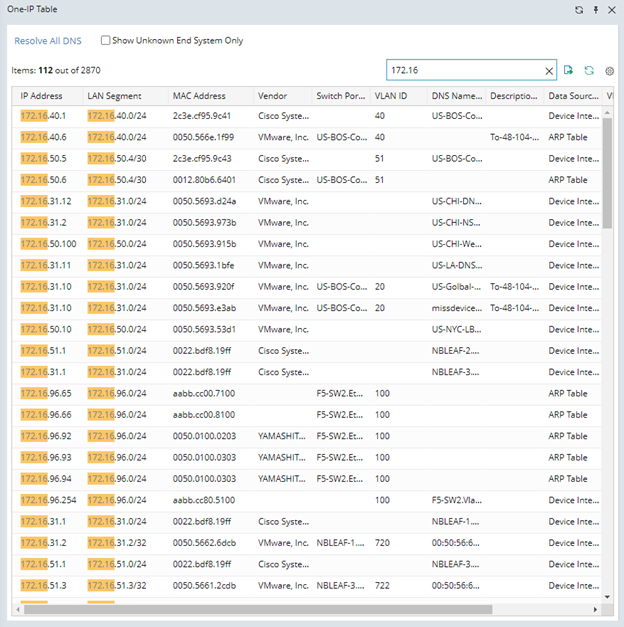Sort by IP Address column header
This screenshot has height=627, width=624.
(x=42, y=96)
